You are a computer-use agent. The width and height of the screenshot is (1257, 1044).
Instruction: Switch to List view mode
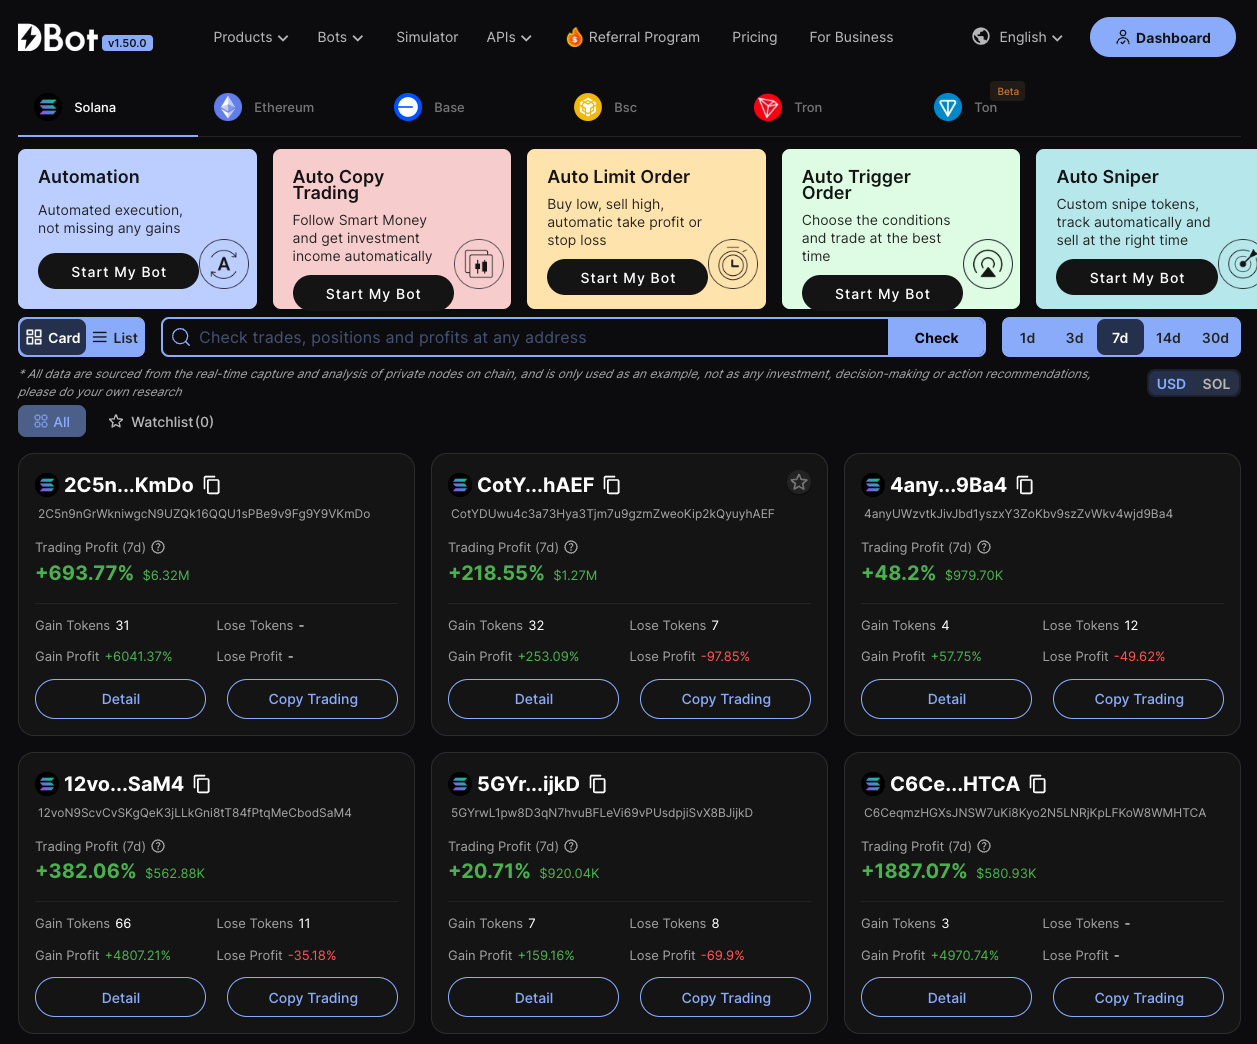tap(115, 337)
